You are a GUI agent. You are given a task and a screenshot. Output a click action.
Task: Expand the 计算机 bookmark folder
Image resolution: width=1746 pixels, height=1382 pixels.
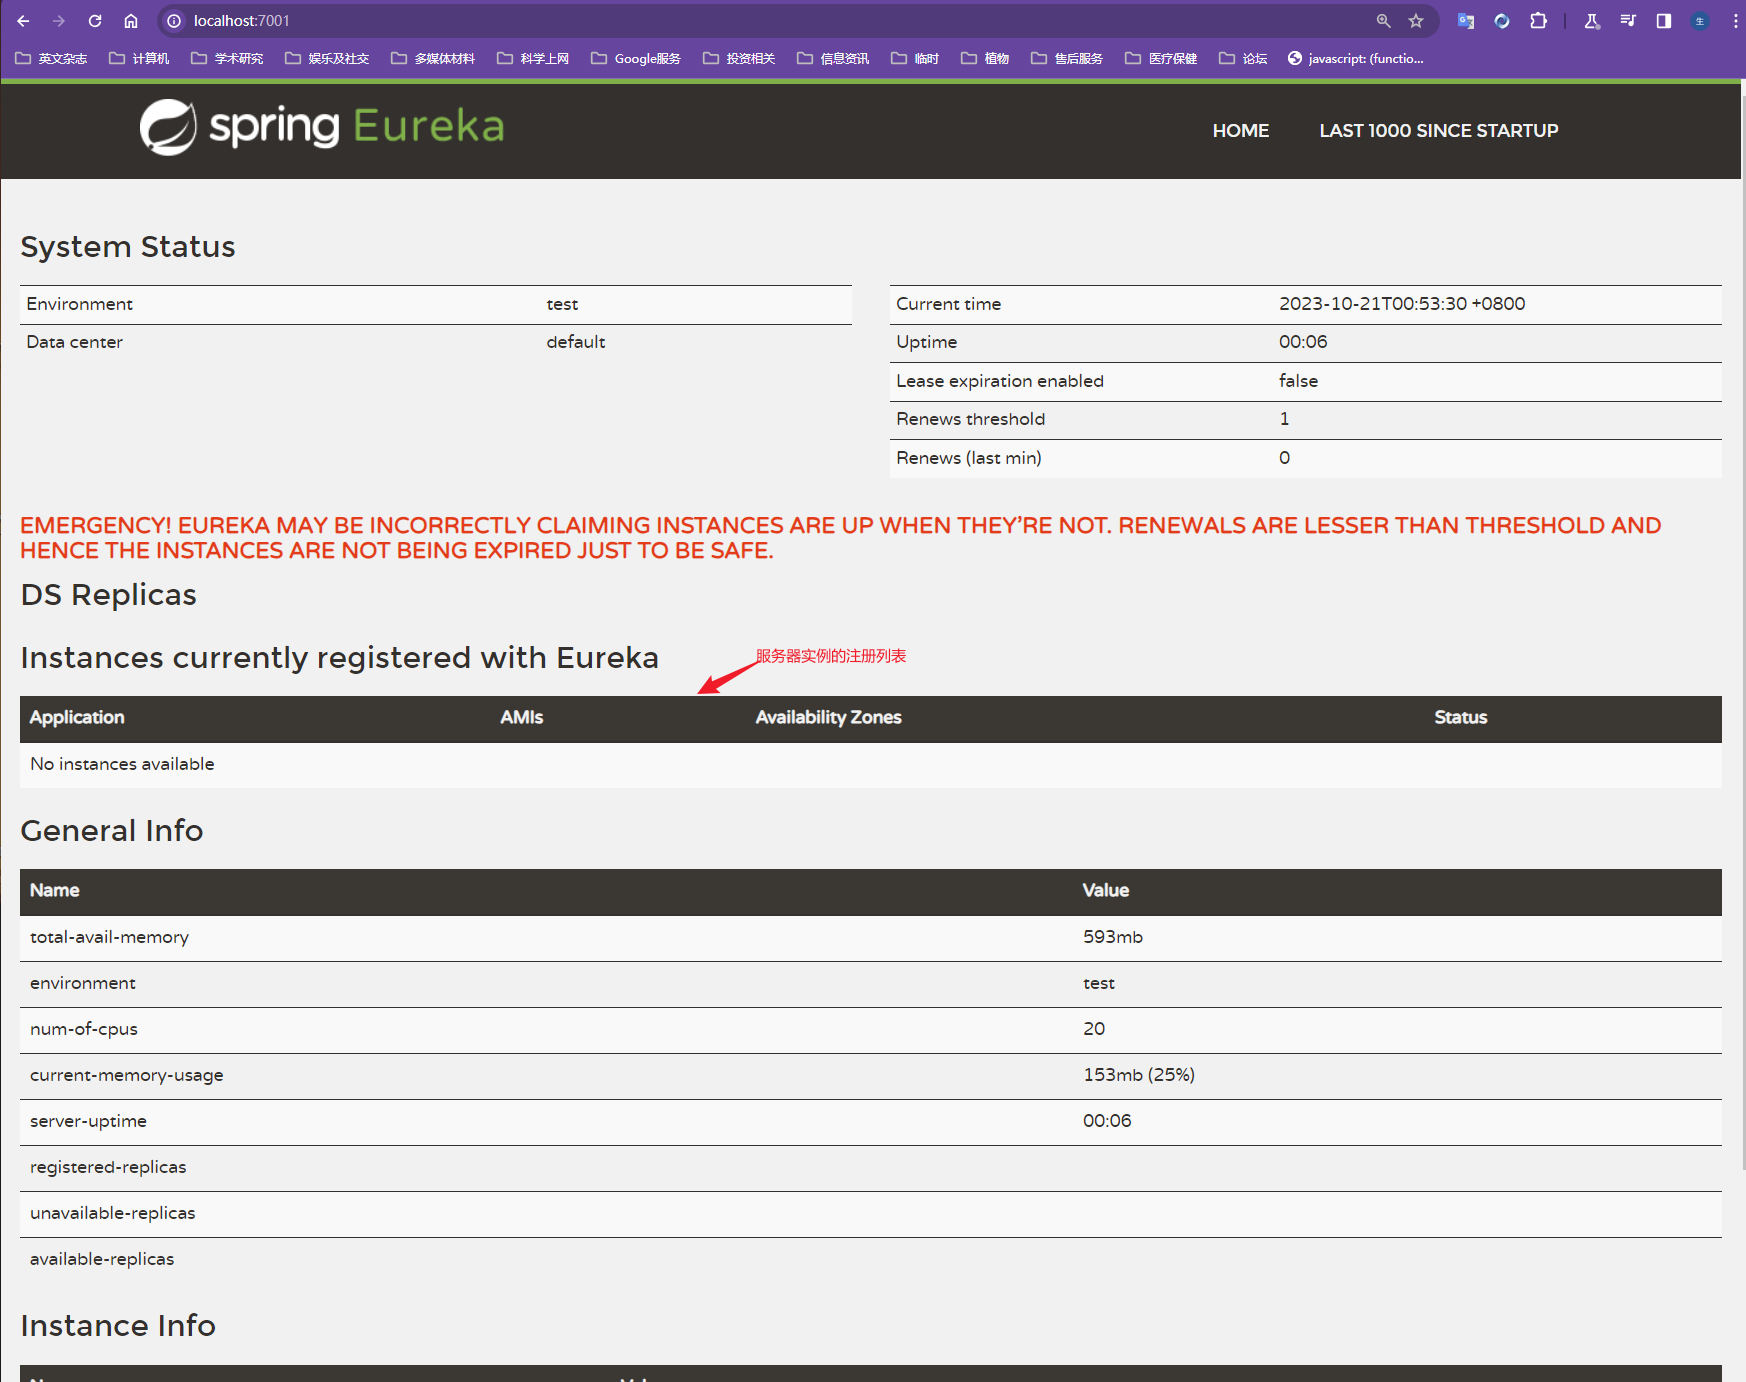pyautogui.click(x=139, y=59)
